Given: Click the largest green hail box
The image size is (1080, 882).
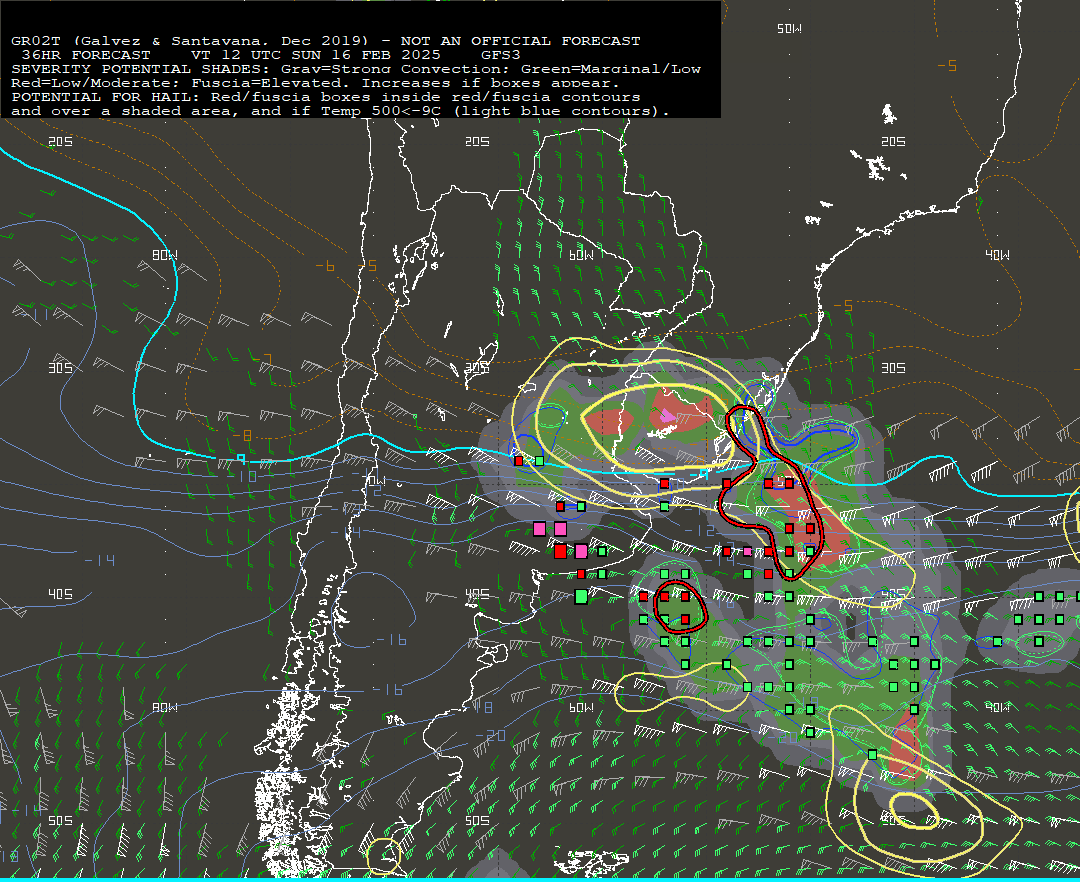Looking at the screenshot, I should click(581, 597).
